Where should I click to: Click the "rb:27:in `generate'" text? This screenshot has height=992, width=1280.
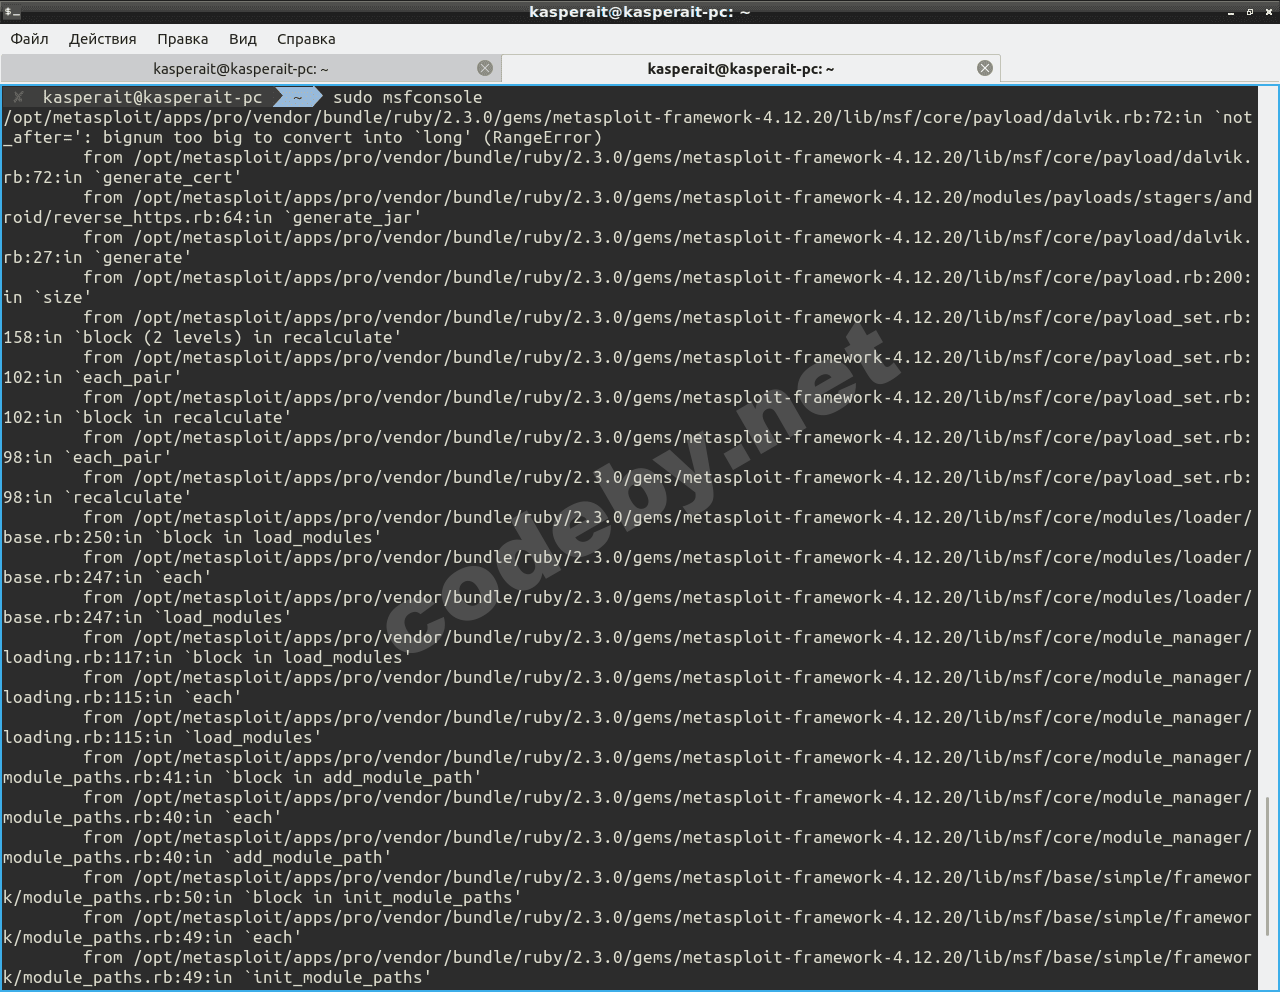(x=97, y=257)
